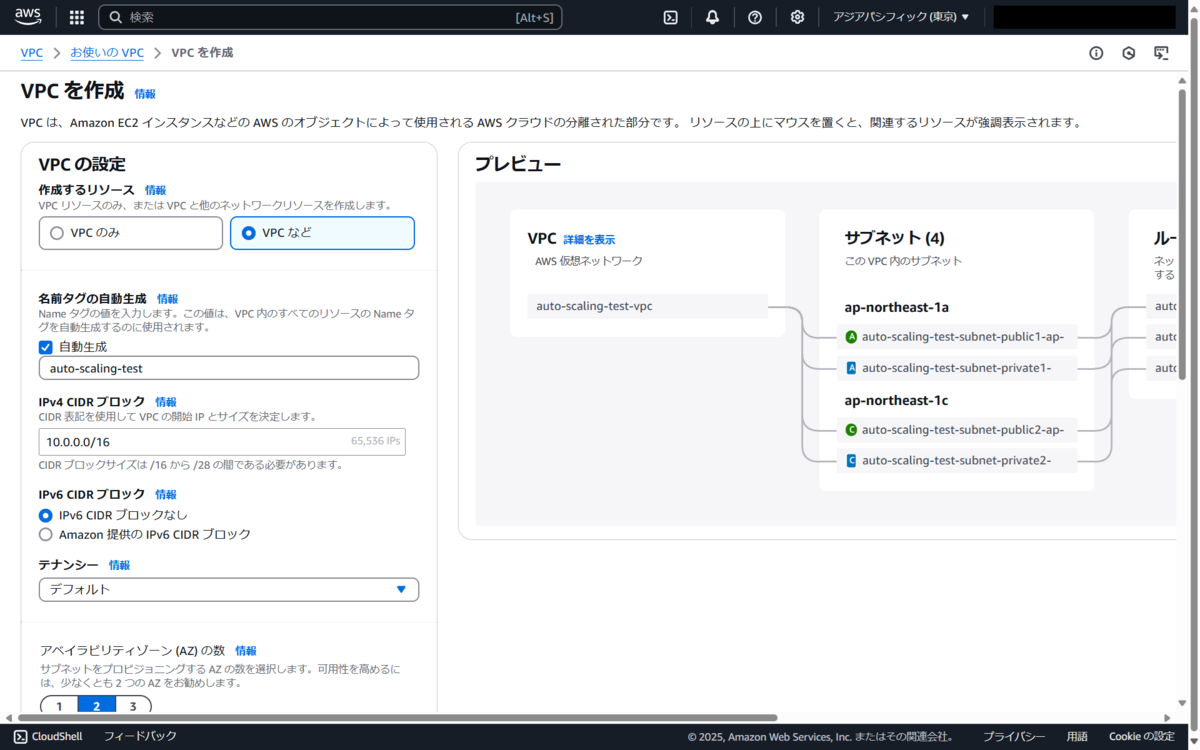
Task: Click the green C icon for public2 subnet
Action: pyautogui.click(x=851, y=430)
